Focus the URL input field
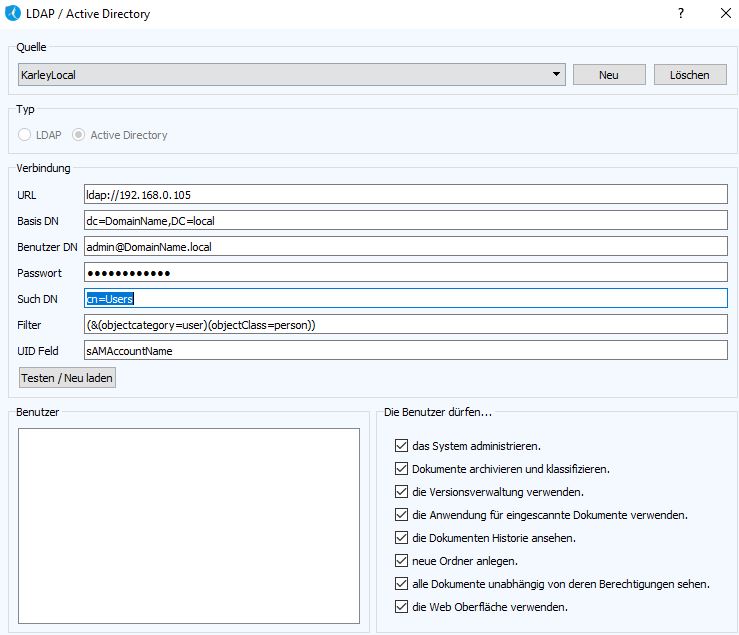The image size is (739, 635). point(406,194)
